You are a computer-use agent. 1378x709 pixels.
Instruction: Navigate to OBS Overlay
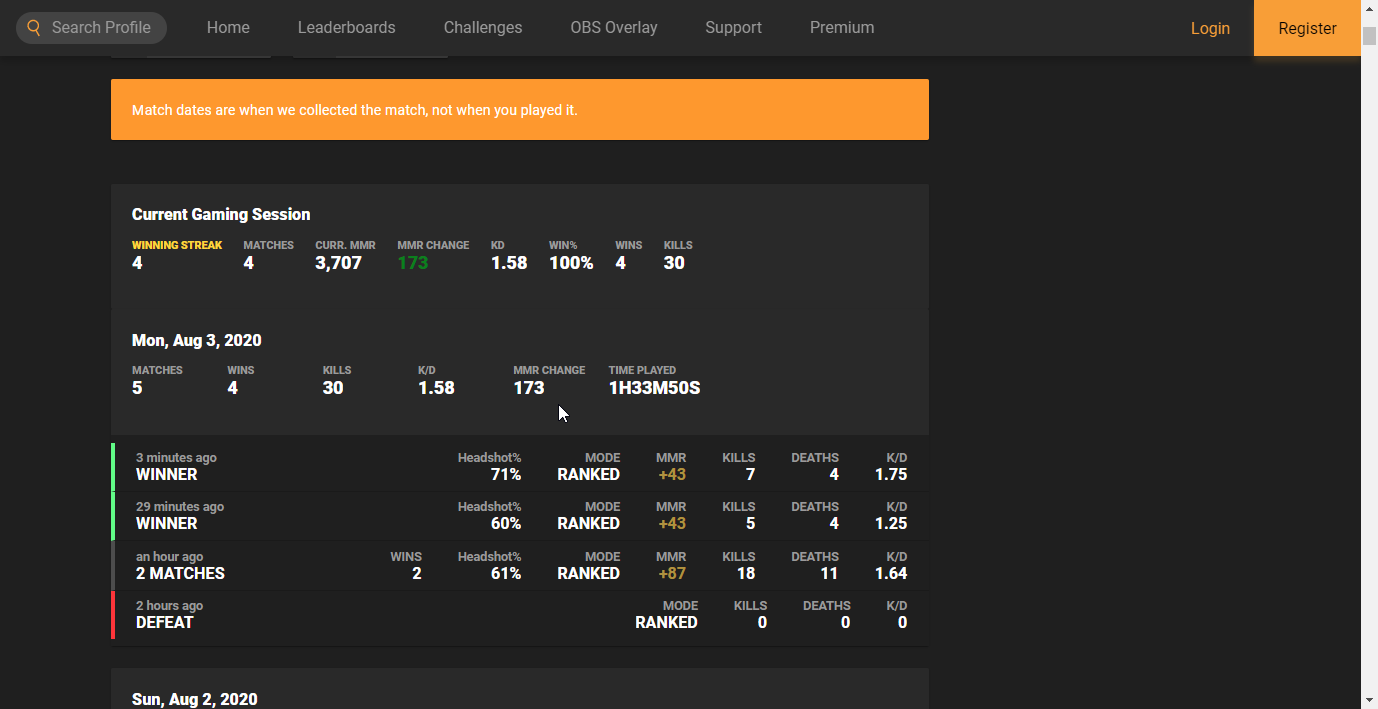tap(614, 28)
